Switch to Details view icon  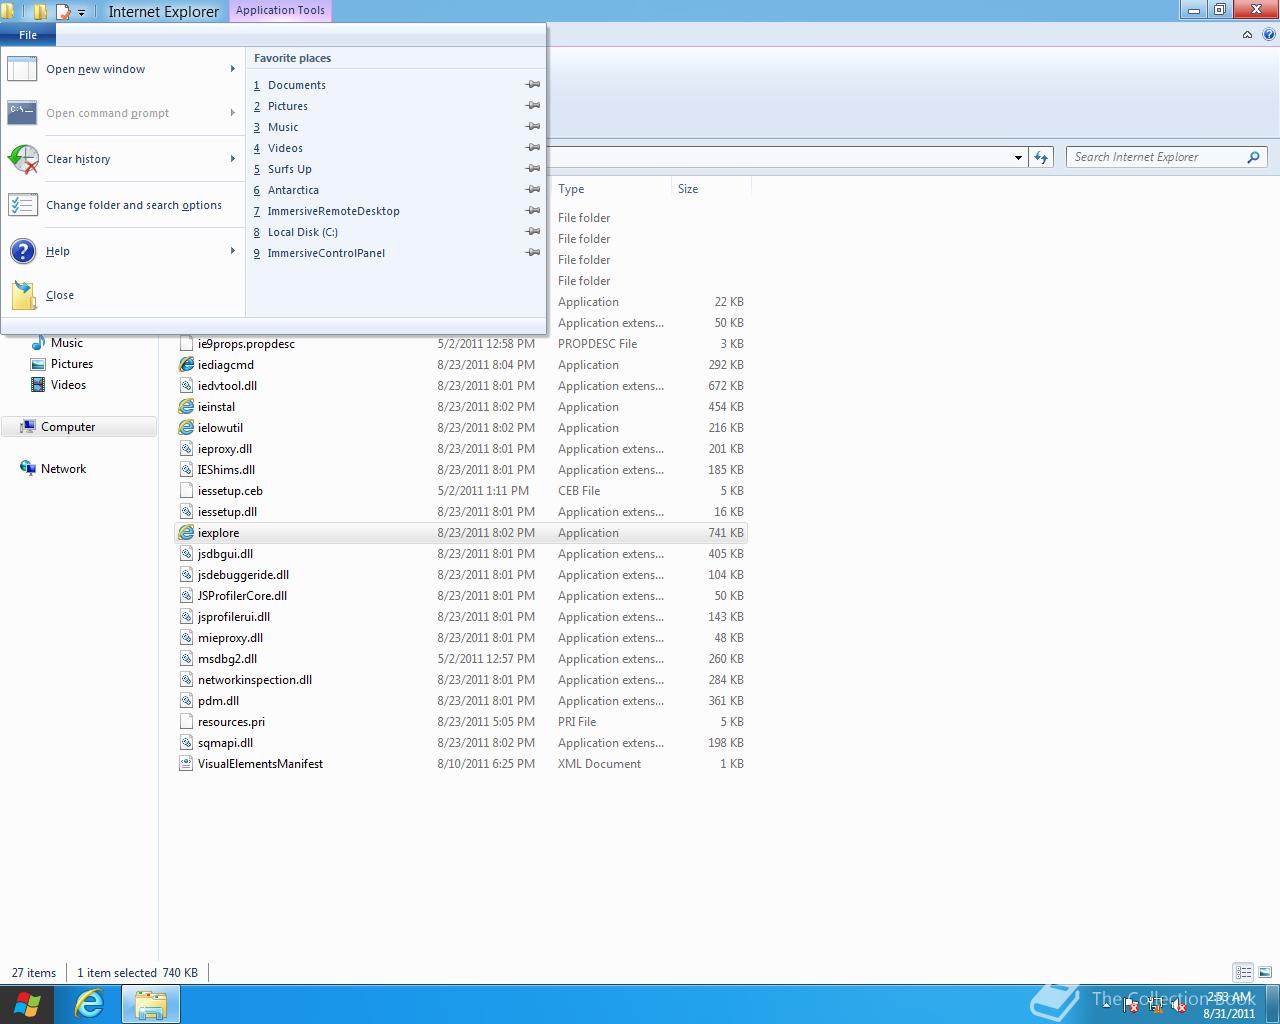(1243, 972)
